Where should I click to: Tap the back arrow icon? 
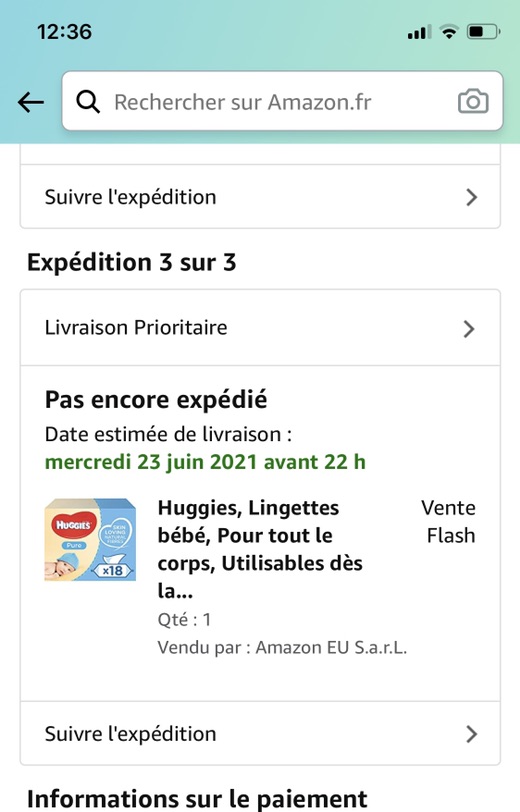[x=31, y=103]
